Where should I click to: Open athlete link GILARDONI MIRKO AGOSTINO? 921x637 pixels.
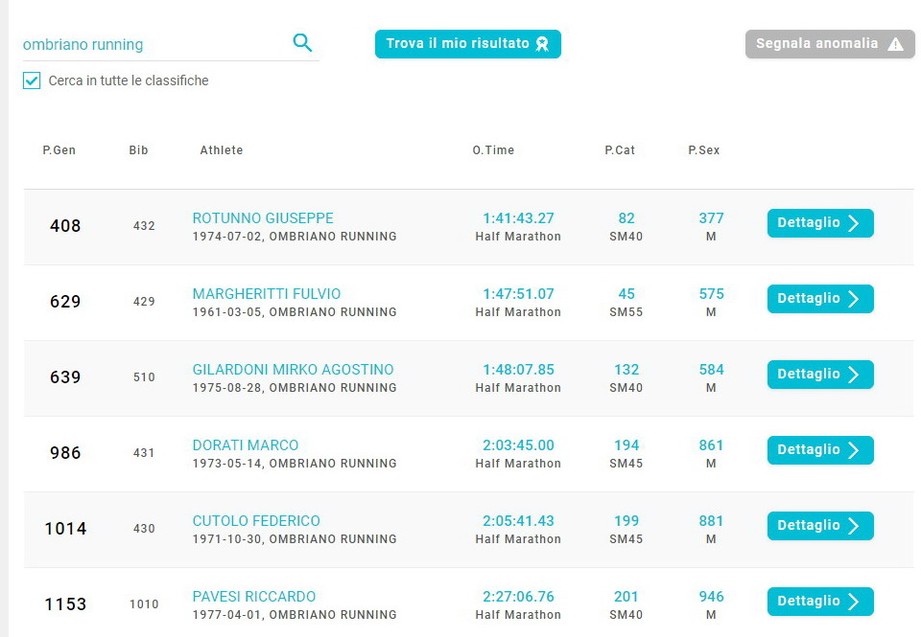293,370
